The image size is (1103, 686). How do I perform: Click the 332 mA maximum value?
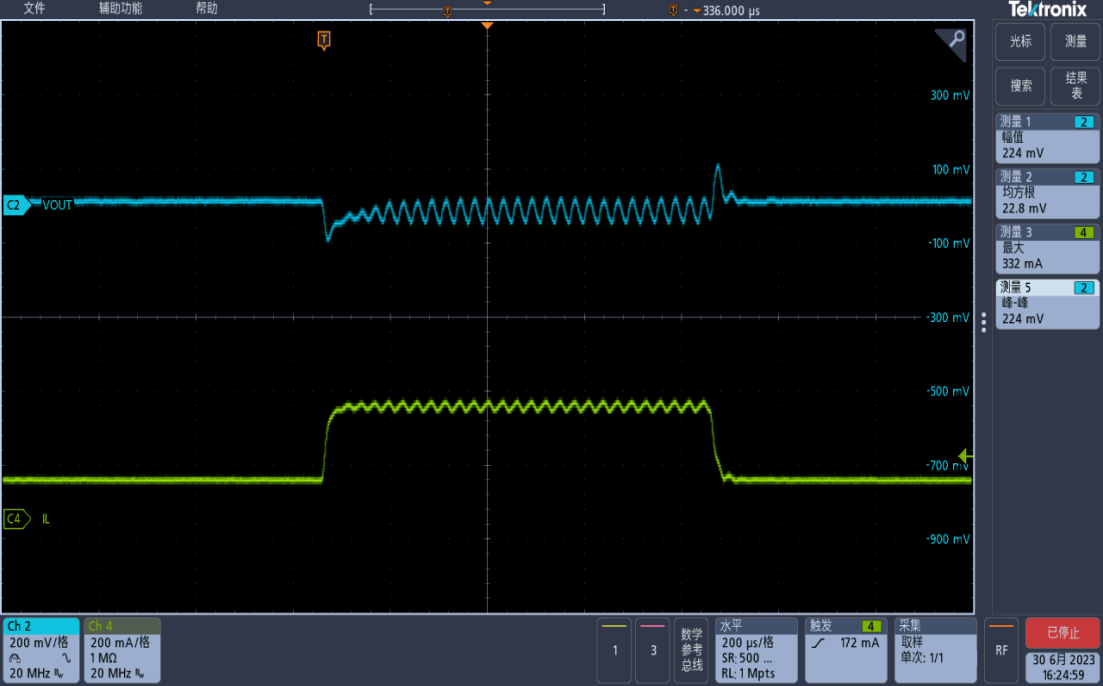(1022, 264)
